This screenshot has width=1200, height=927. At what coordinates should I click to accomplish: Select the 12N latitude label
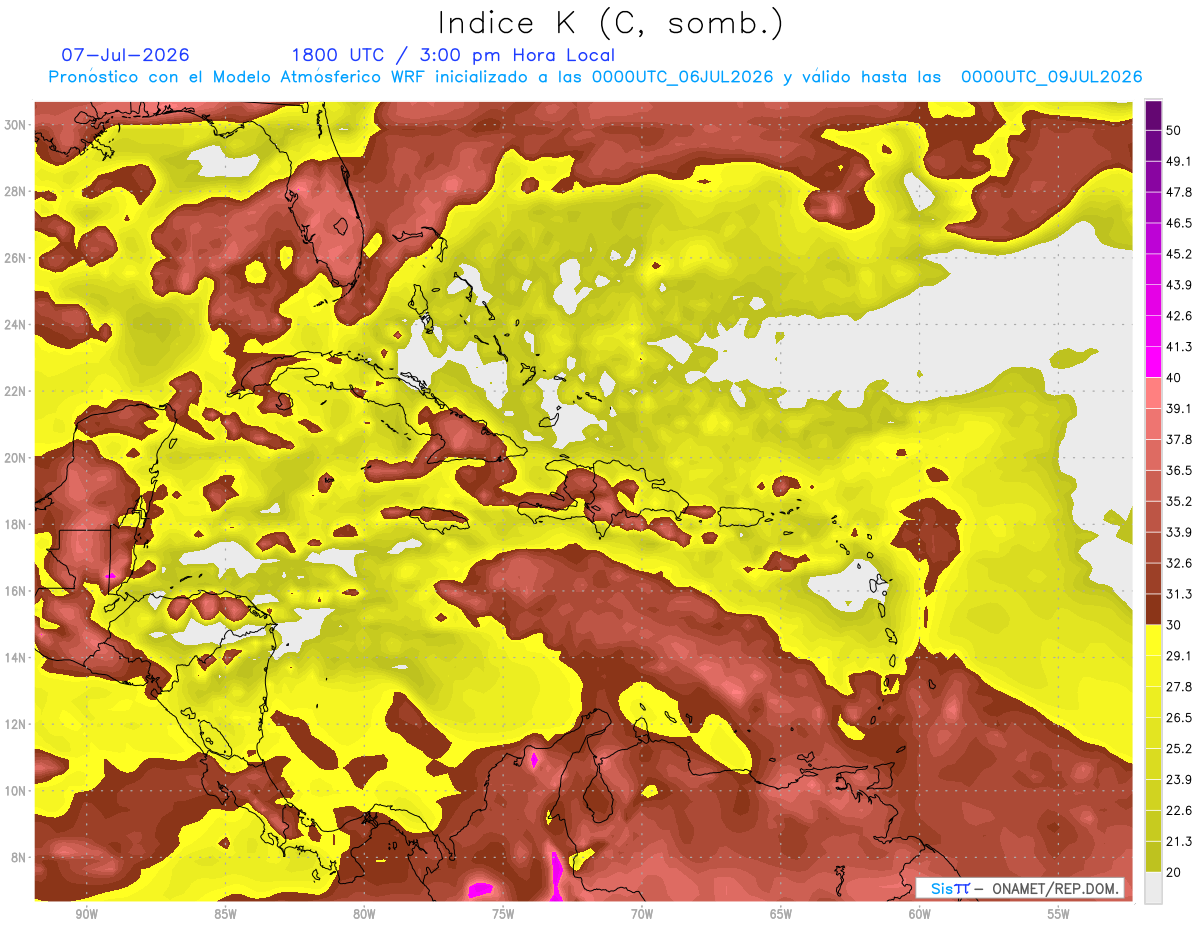16,724
